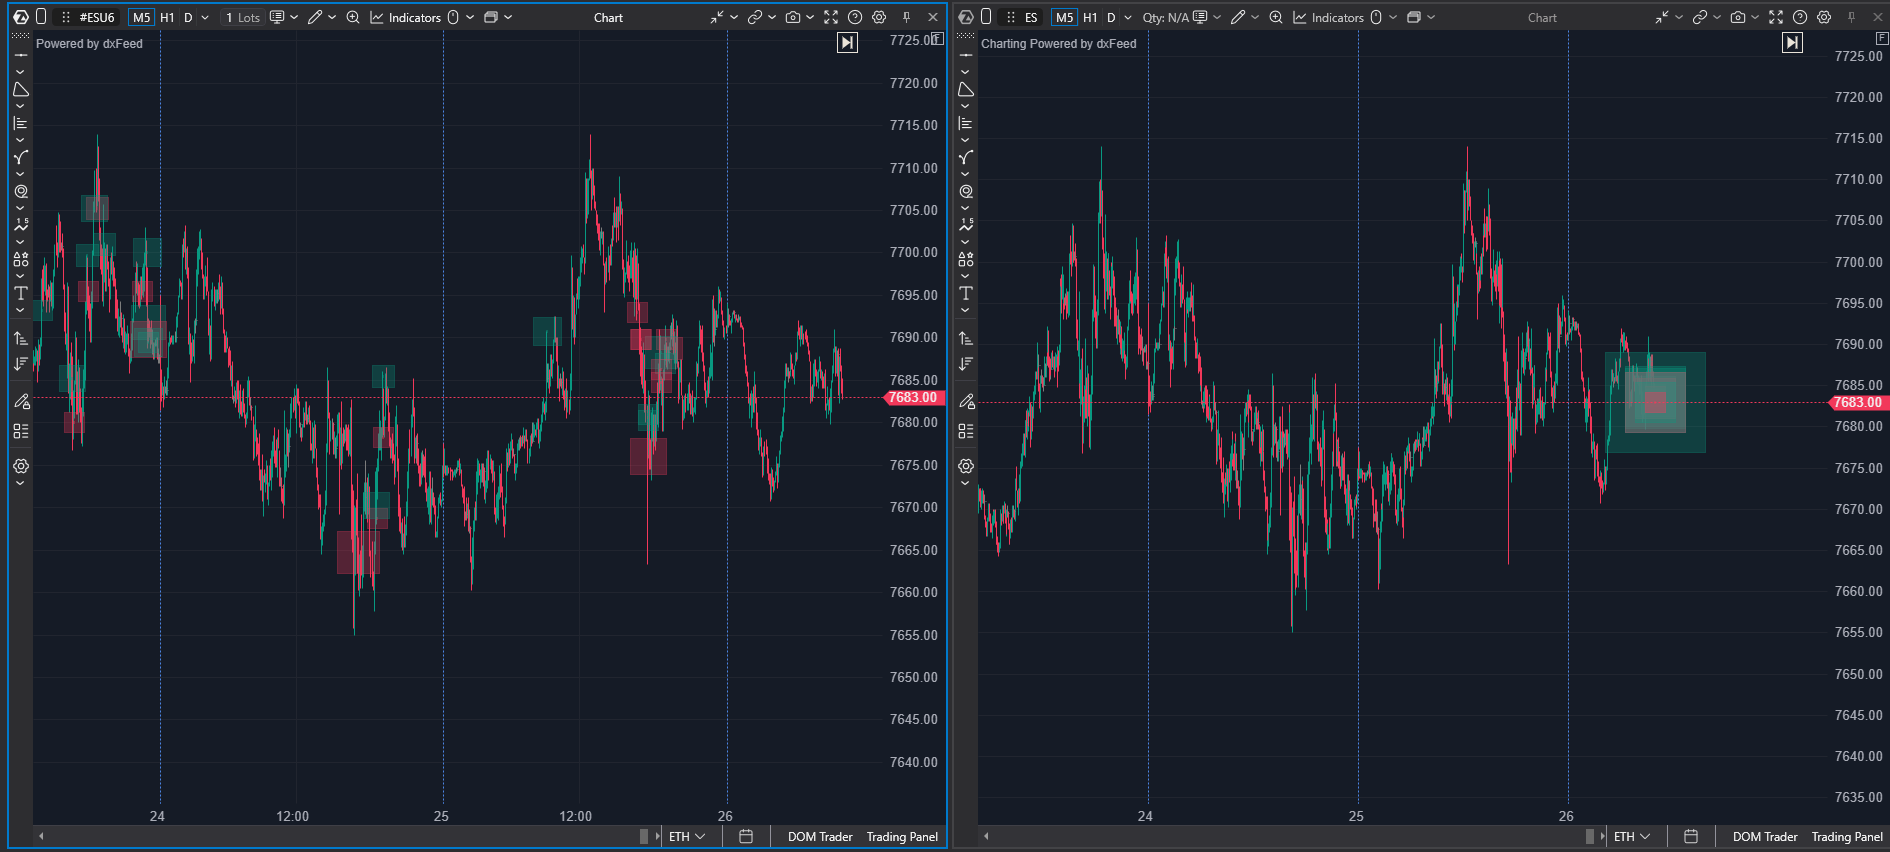Switch #ESU6 chart to D timeframe
Image resolution: width=1890 pixels, height=852 pixels.
(188, 17)
